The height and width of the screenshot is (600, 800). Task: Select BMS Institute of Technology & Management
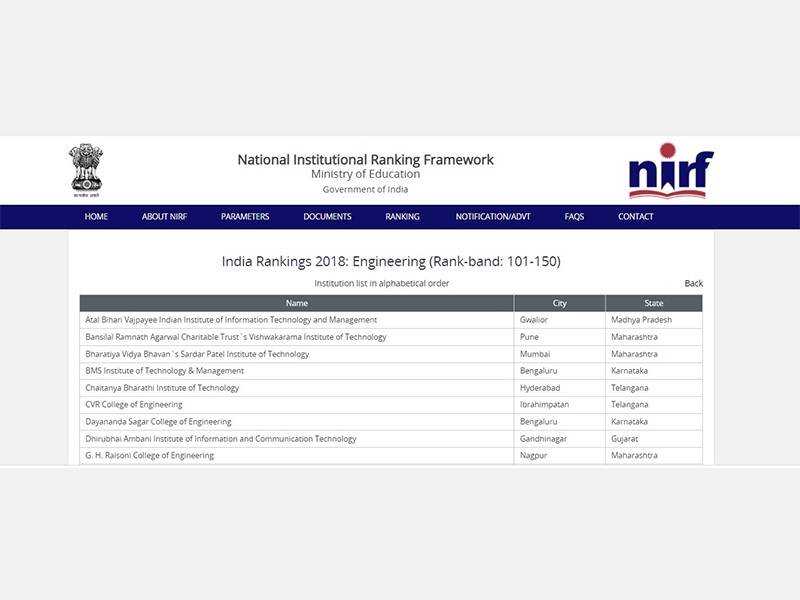pos(164,371)
